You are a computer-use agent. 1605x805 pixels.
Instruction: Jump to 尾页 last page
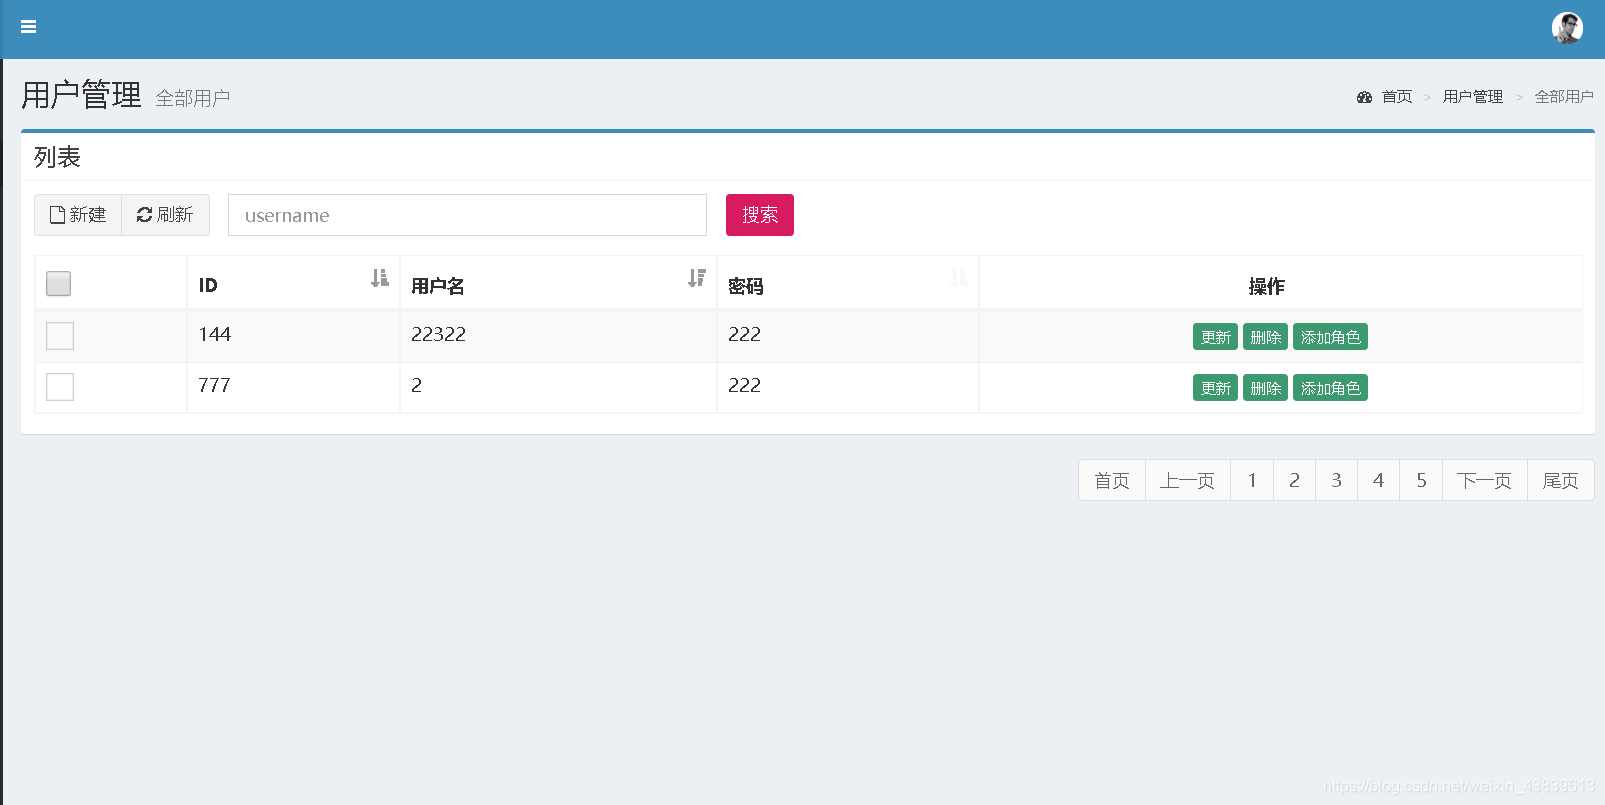(1560, 480)
